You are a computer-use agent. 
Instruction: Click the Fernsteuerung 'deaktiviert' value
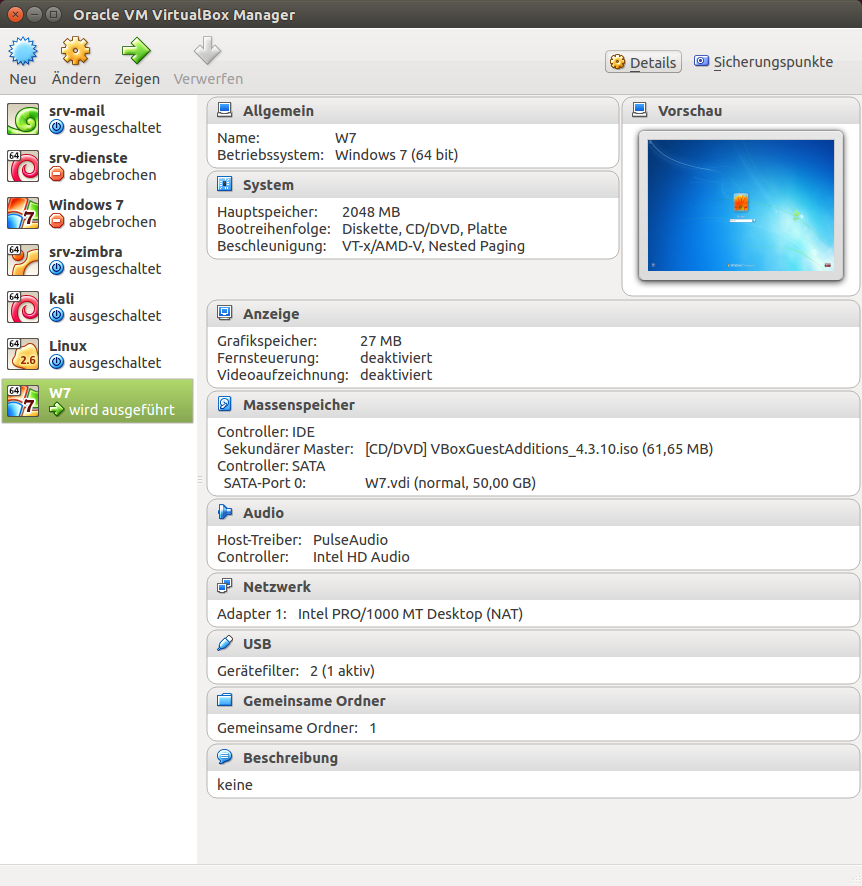[x=396, y=358]
